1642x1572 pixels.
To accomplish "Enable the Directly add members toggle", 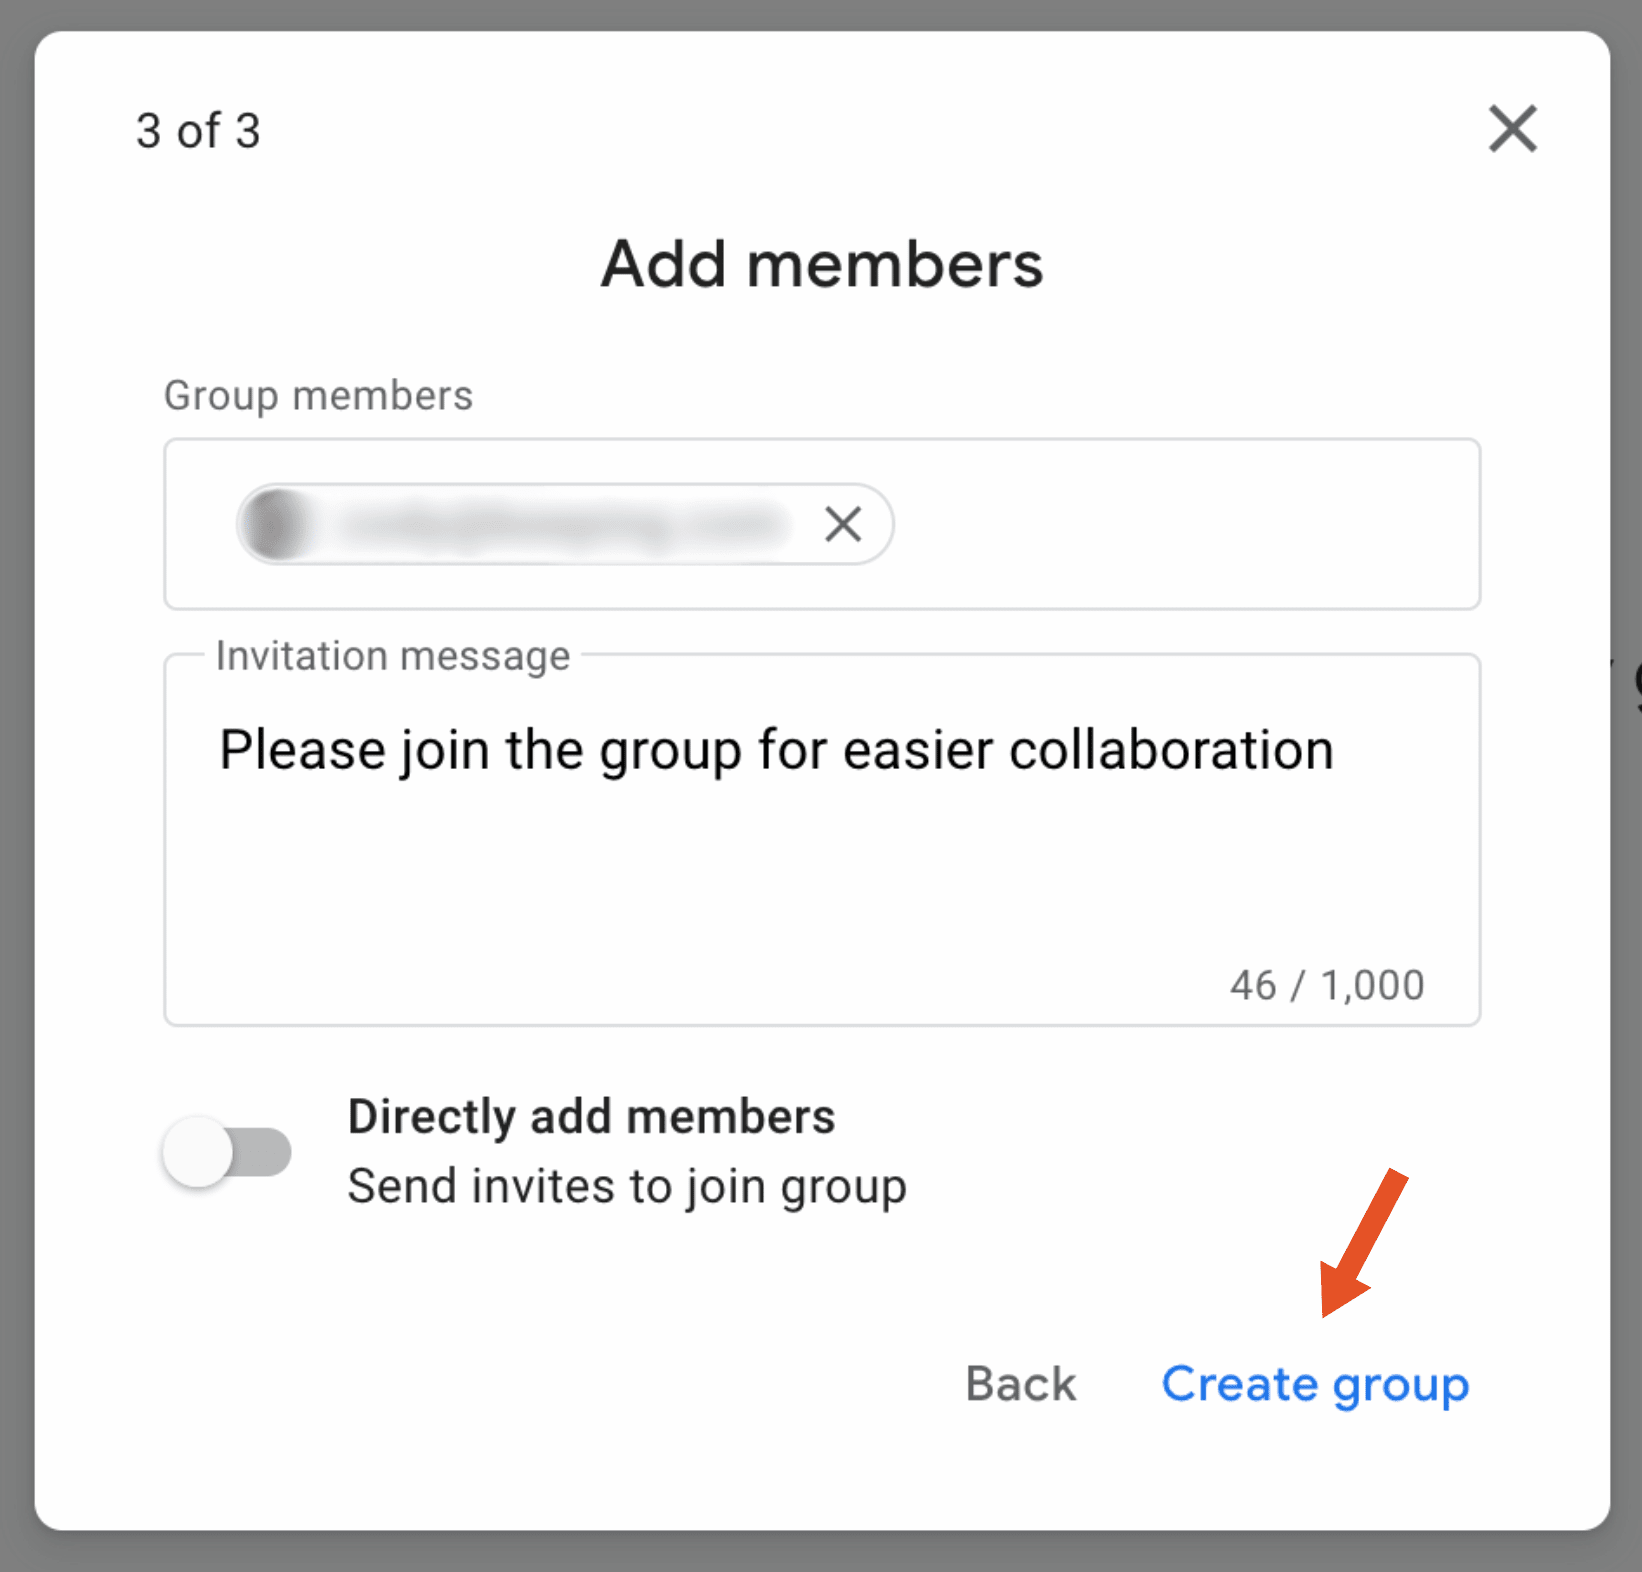I will (228, 1152).
